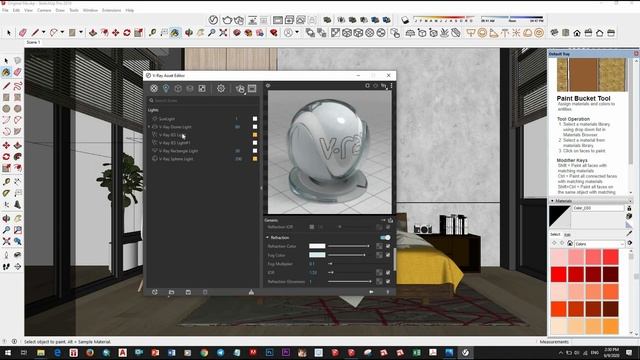Image resolution: width=640 pixels, height=360 pixels.
Task: Toggle the V-Ray Rectangle Light enable box
Action: coord(255,151)
